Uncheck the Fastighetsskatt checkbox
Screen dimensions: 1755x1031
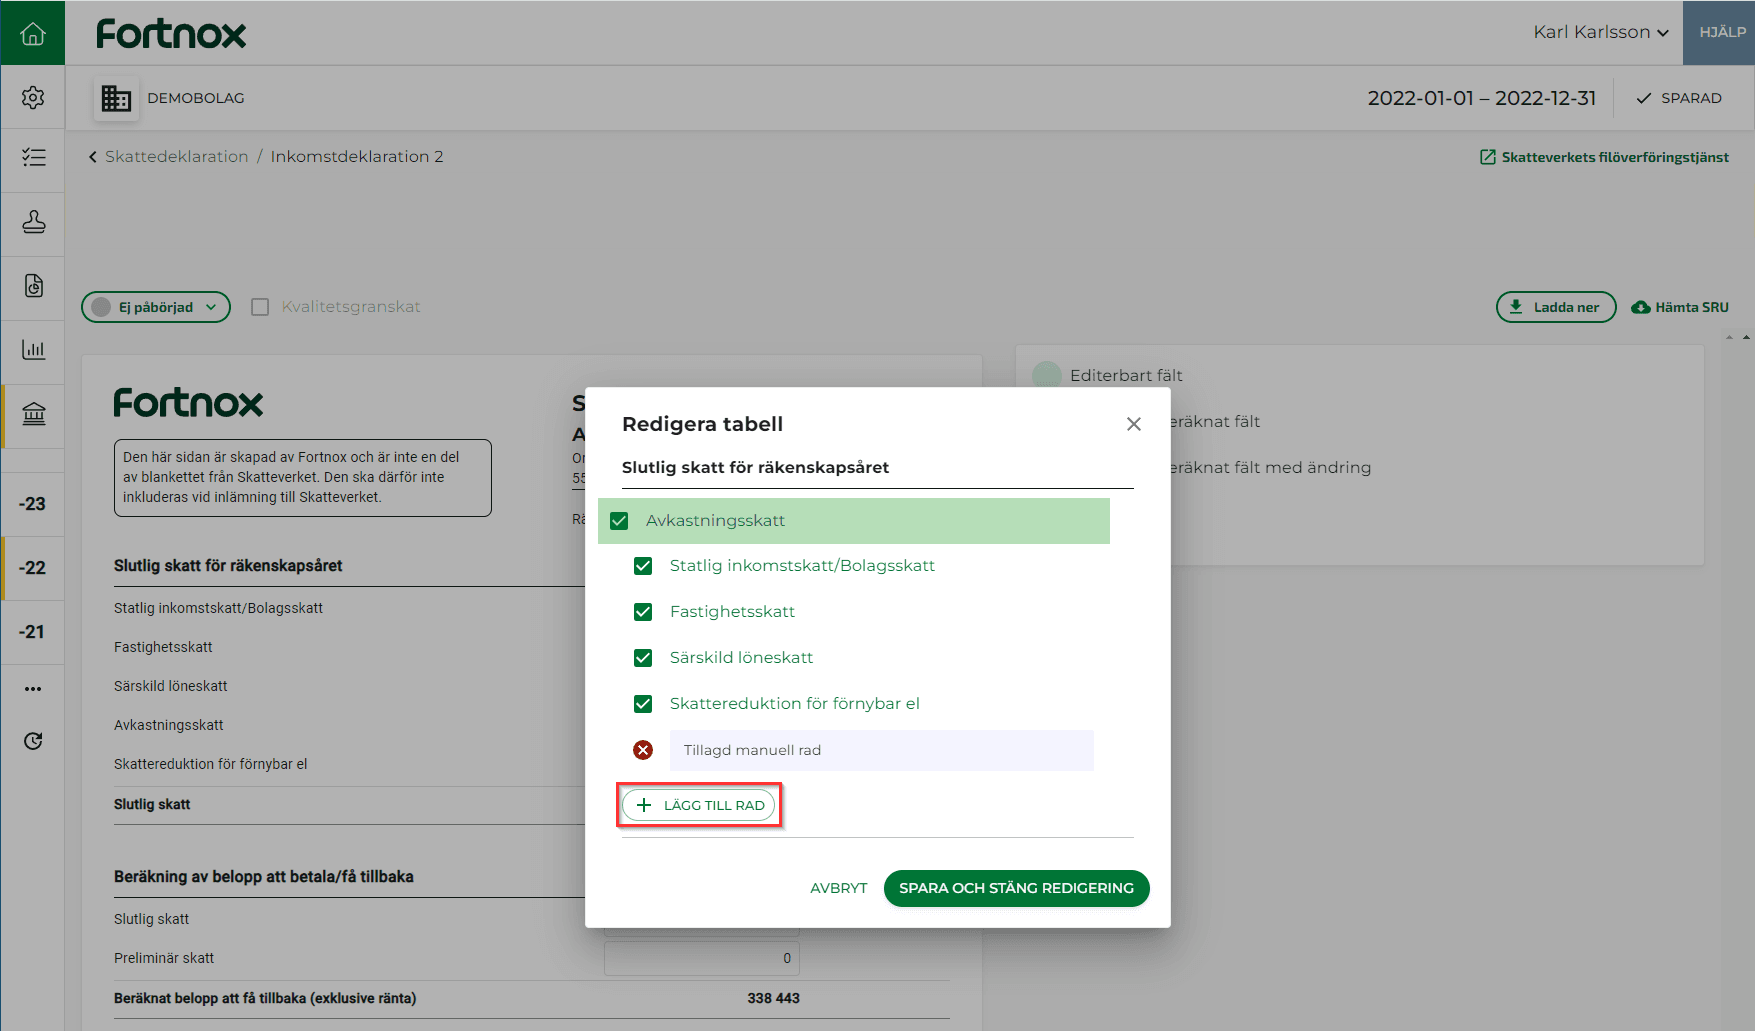[x=643, y=612]
